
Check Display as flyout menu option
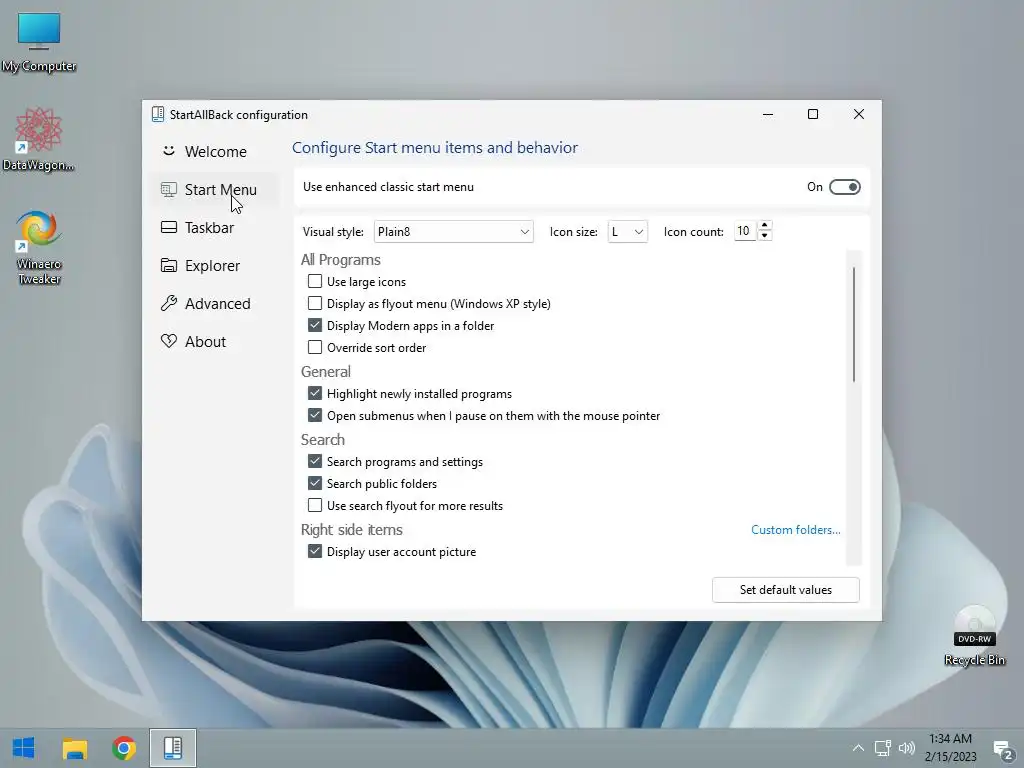tap(315, 304)
